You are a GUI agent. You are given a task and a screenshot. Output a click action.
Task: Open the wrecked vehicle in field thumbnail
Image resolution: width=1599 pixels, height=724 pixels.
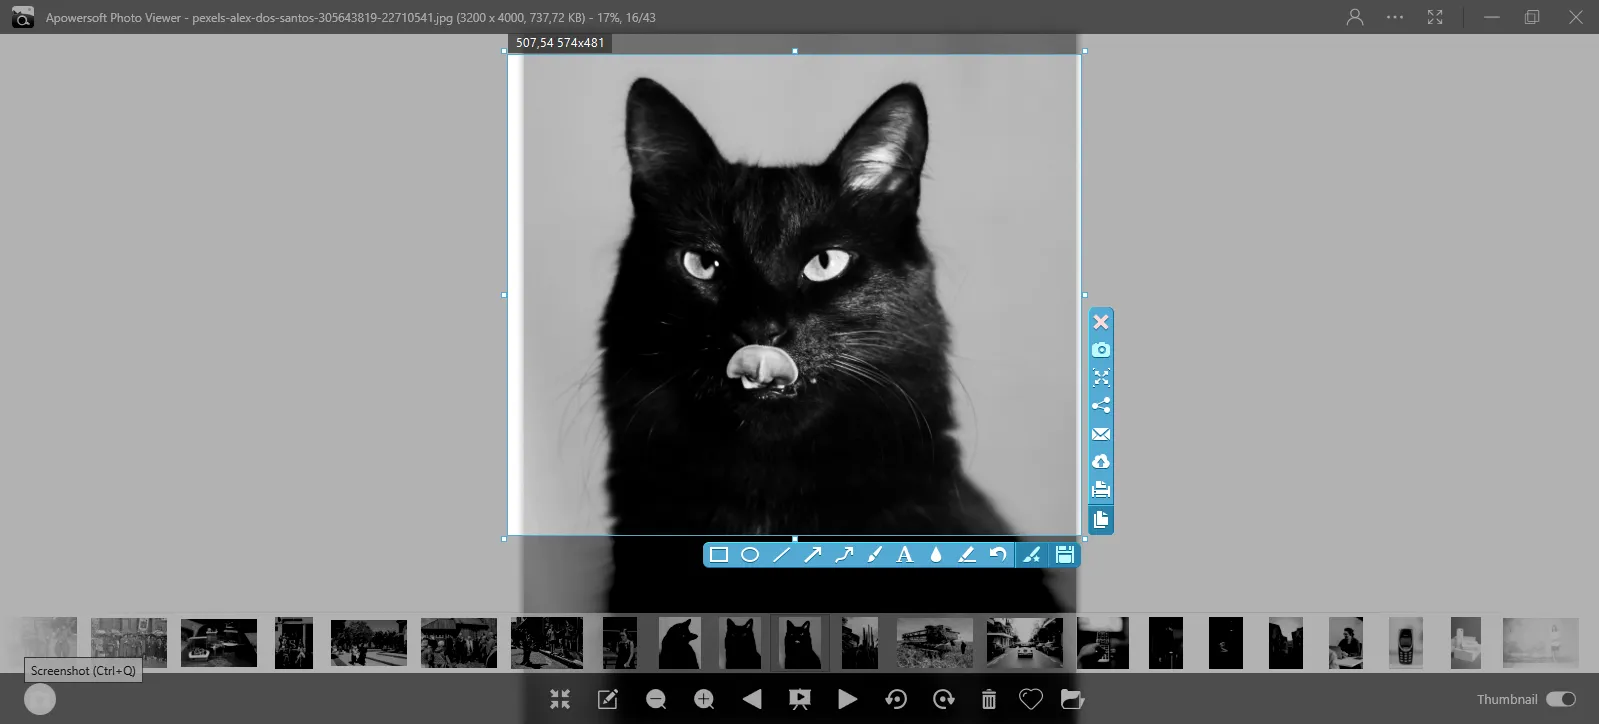[x=935, y=642]
